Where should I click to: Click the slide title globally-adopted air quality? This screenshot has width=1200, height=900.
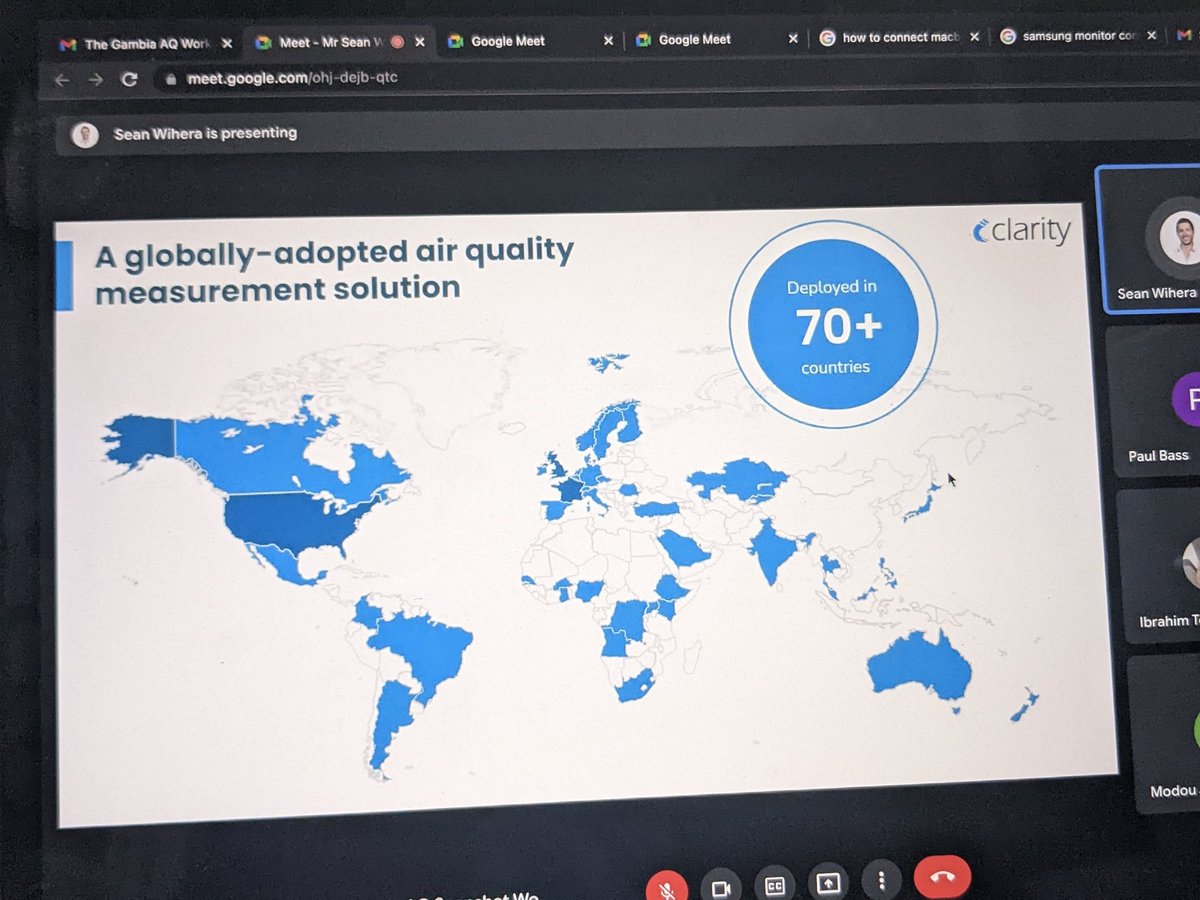pyautogui.click(x=334, y=269)
